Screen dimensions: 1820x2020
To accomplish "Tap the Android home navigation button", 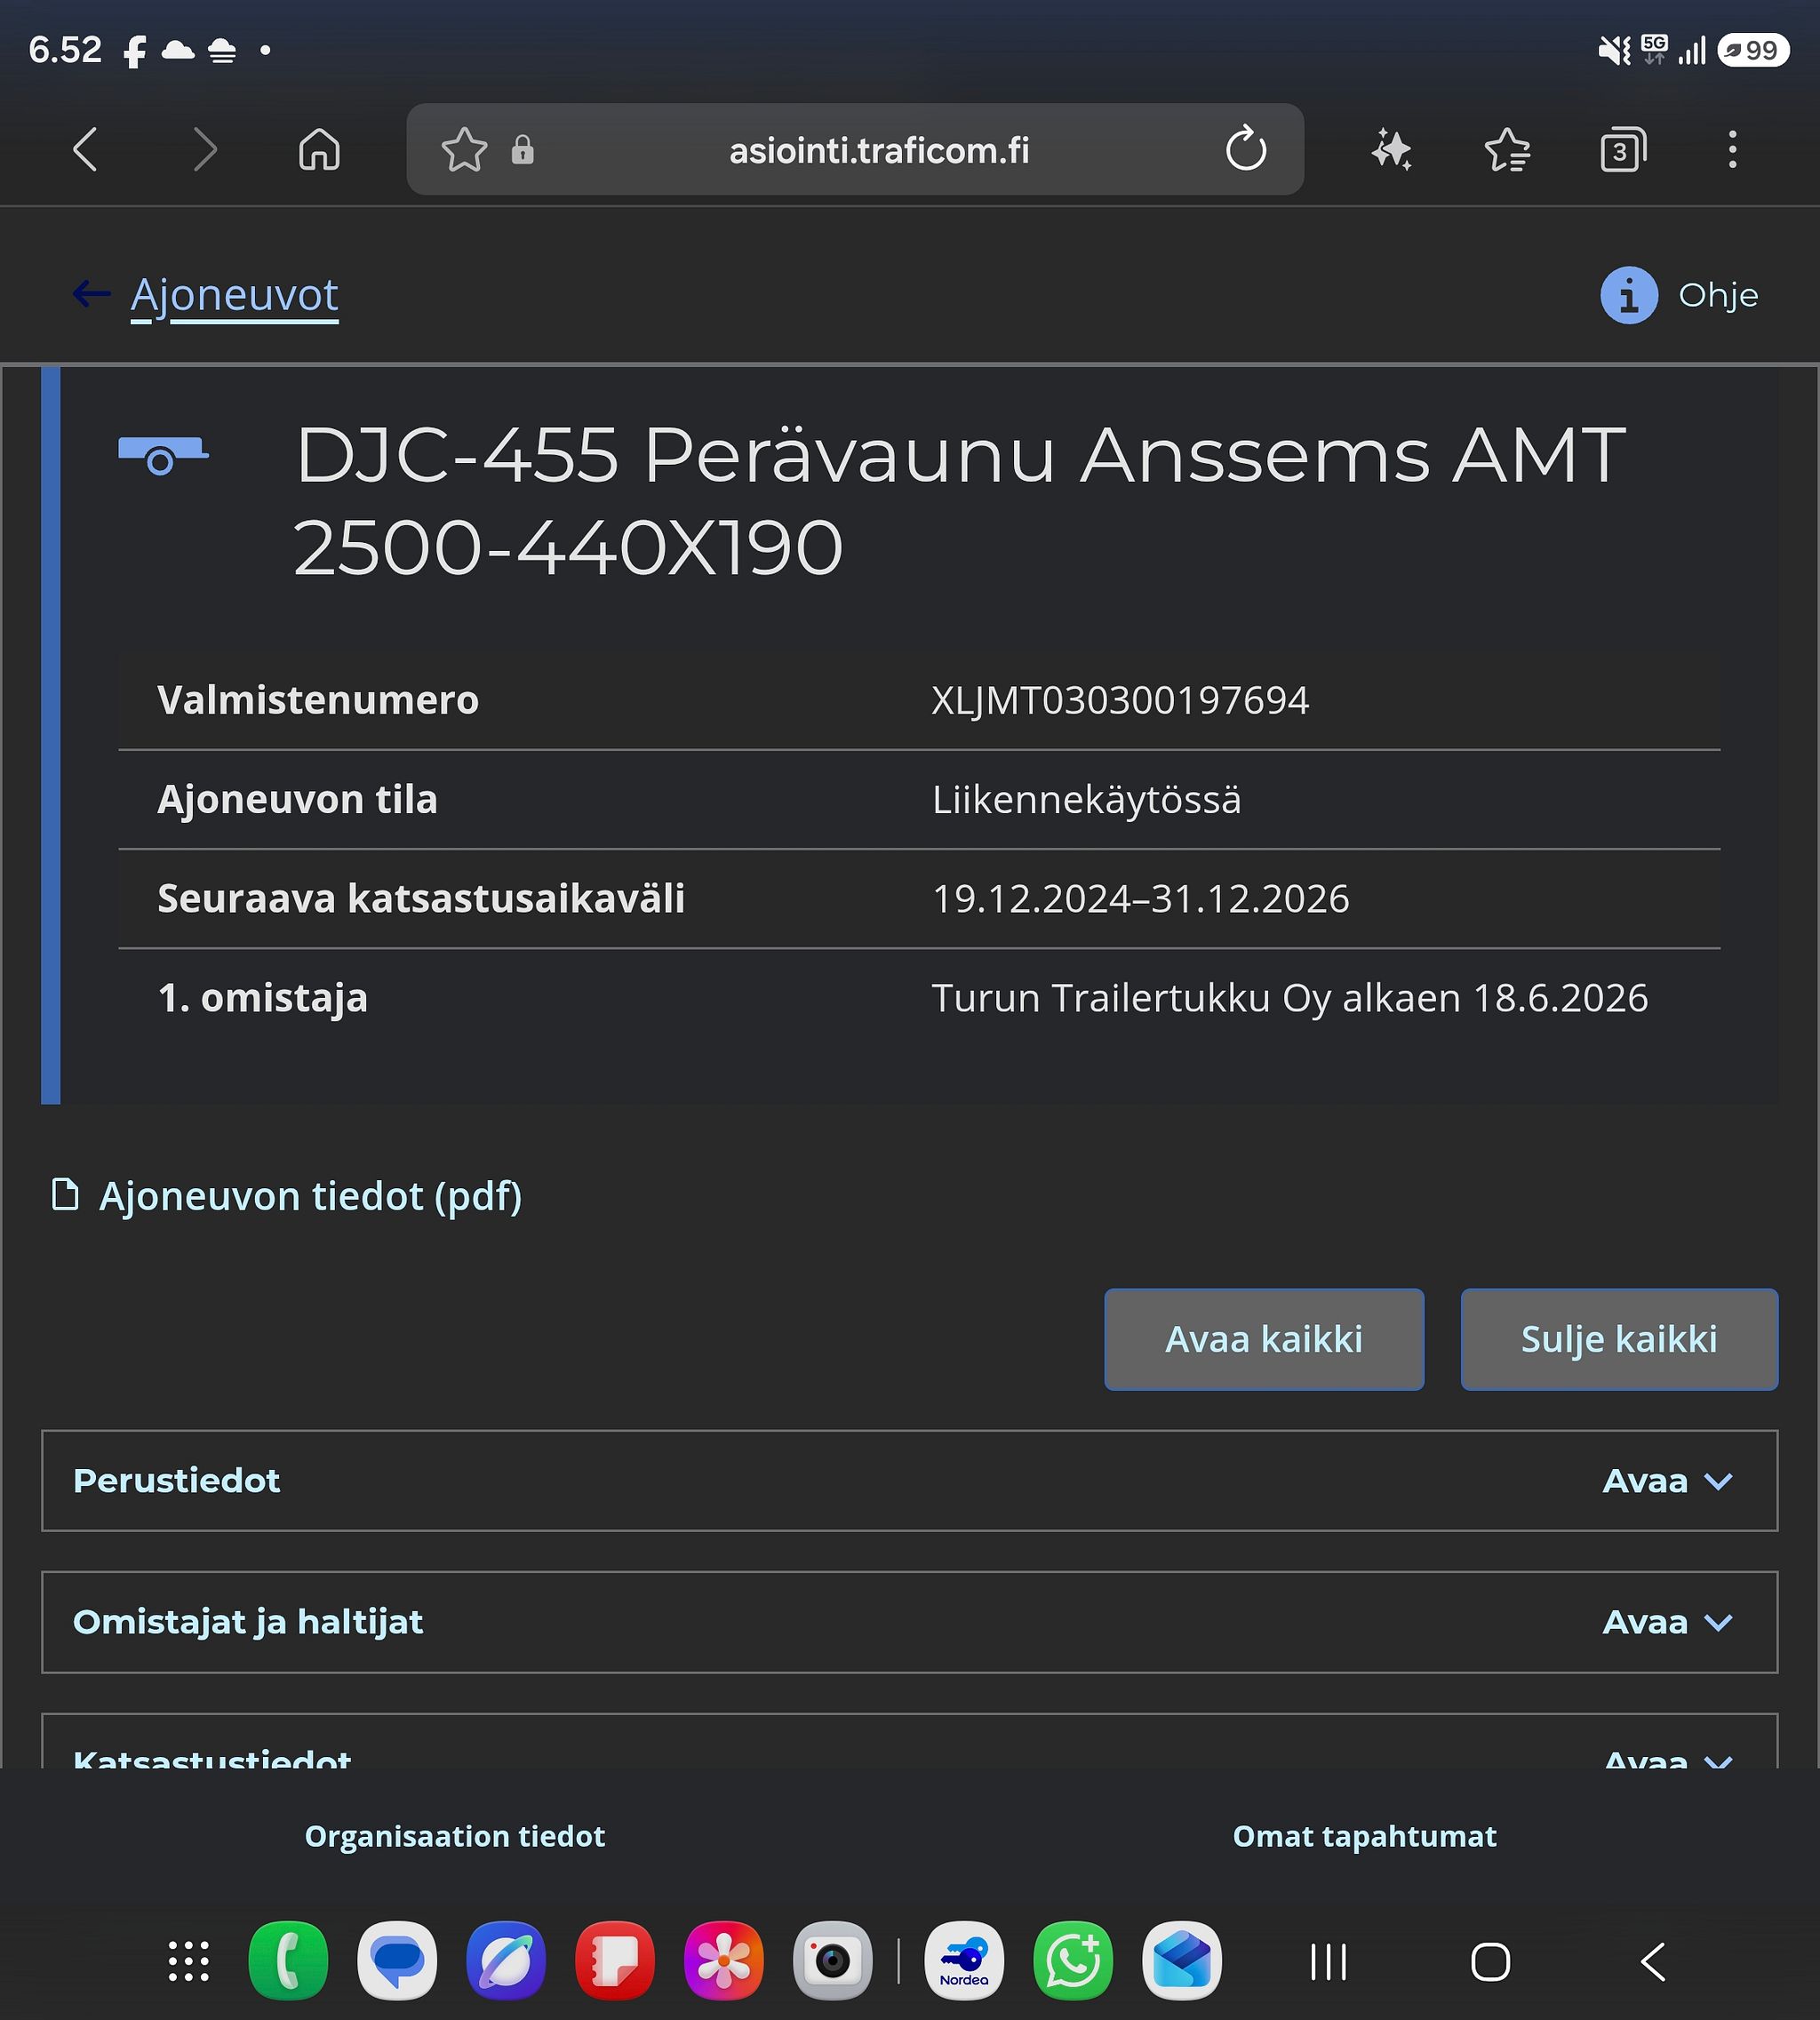I will pos(1490,1962).
